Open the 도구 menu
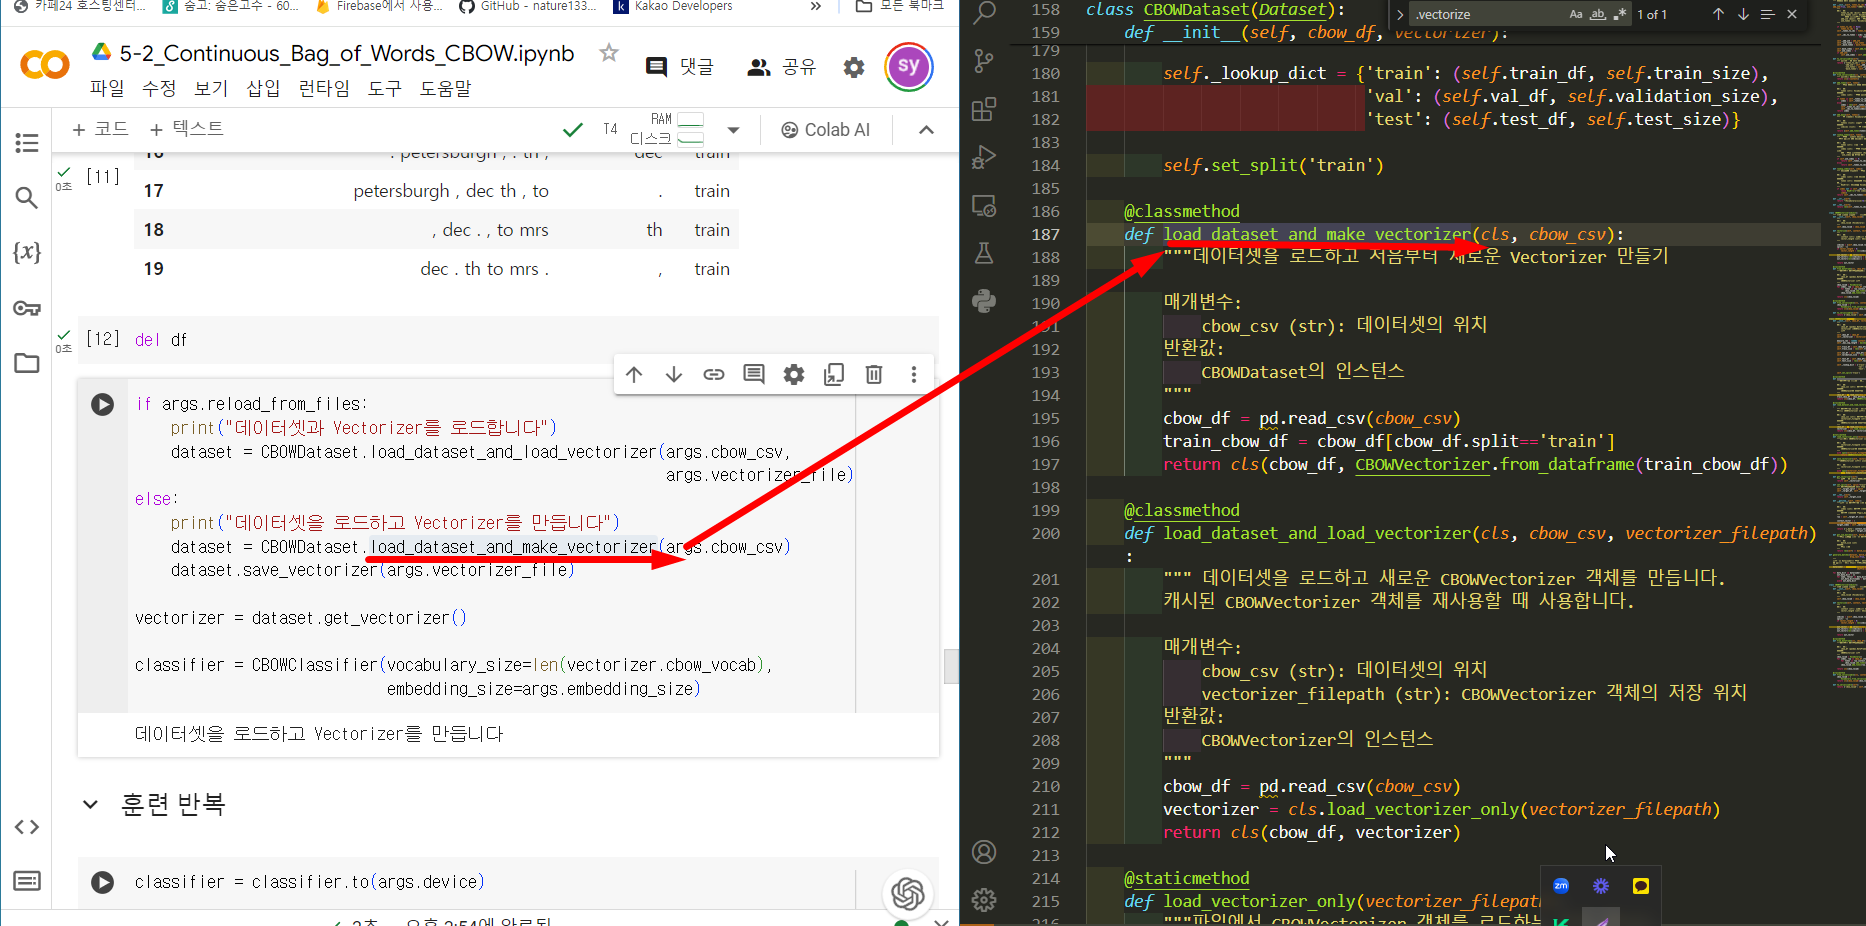The height and width of the screenshot is (926, 1866). tap(385, 88)
